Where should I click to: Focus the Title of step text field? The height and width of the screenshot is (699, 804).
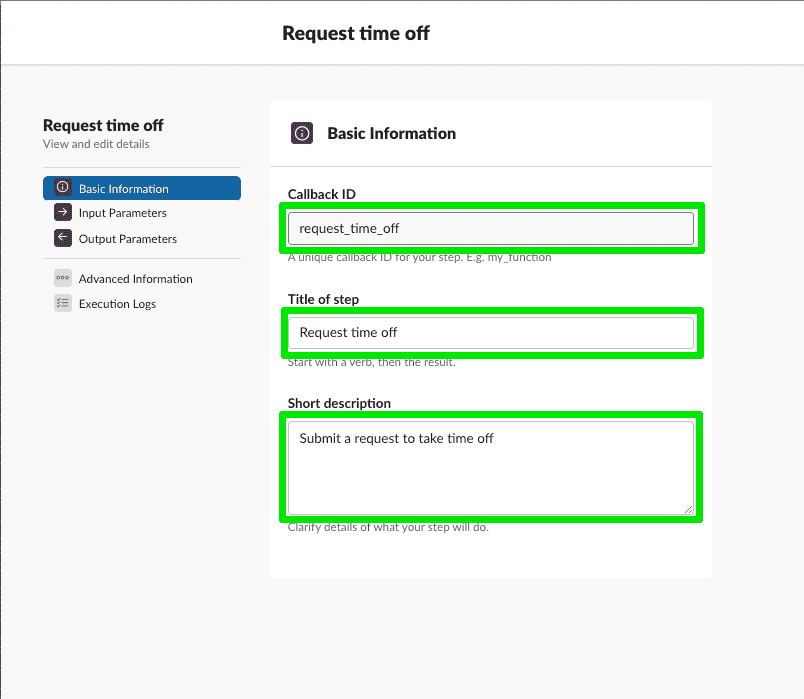pyautogui.click(x=490, y=332)
